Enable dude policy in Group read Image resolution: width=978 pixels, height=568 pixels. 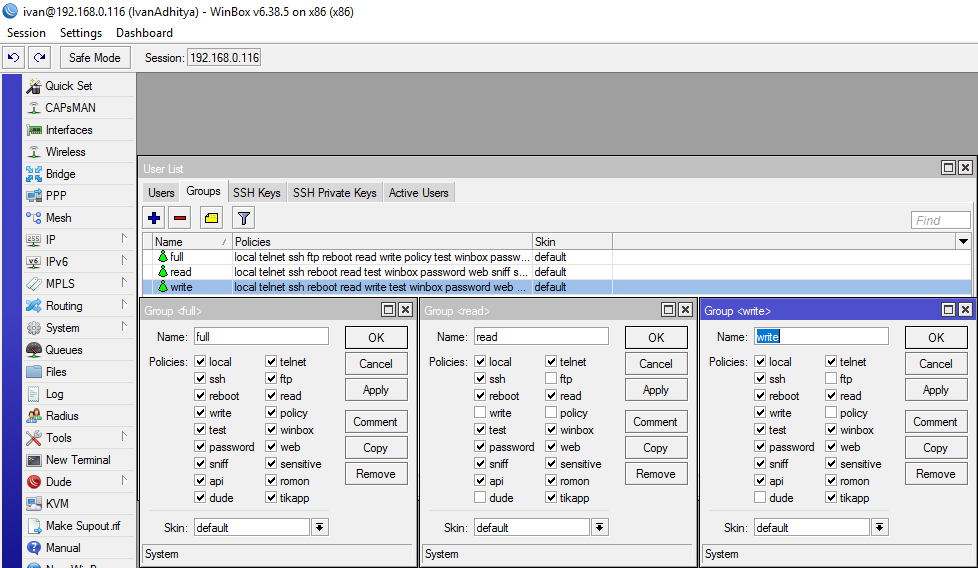[480, 498]
